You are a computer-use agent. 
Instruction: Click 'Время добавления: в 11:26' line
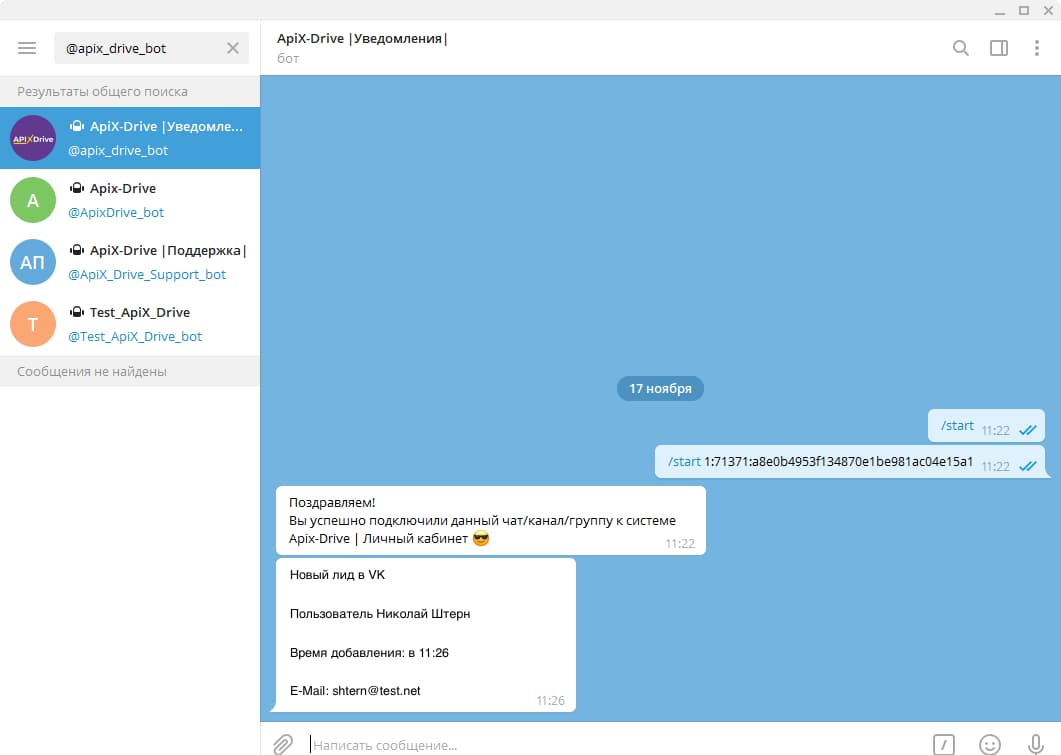point(369,653)
